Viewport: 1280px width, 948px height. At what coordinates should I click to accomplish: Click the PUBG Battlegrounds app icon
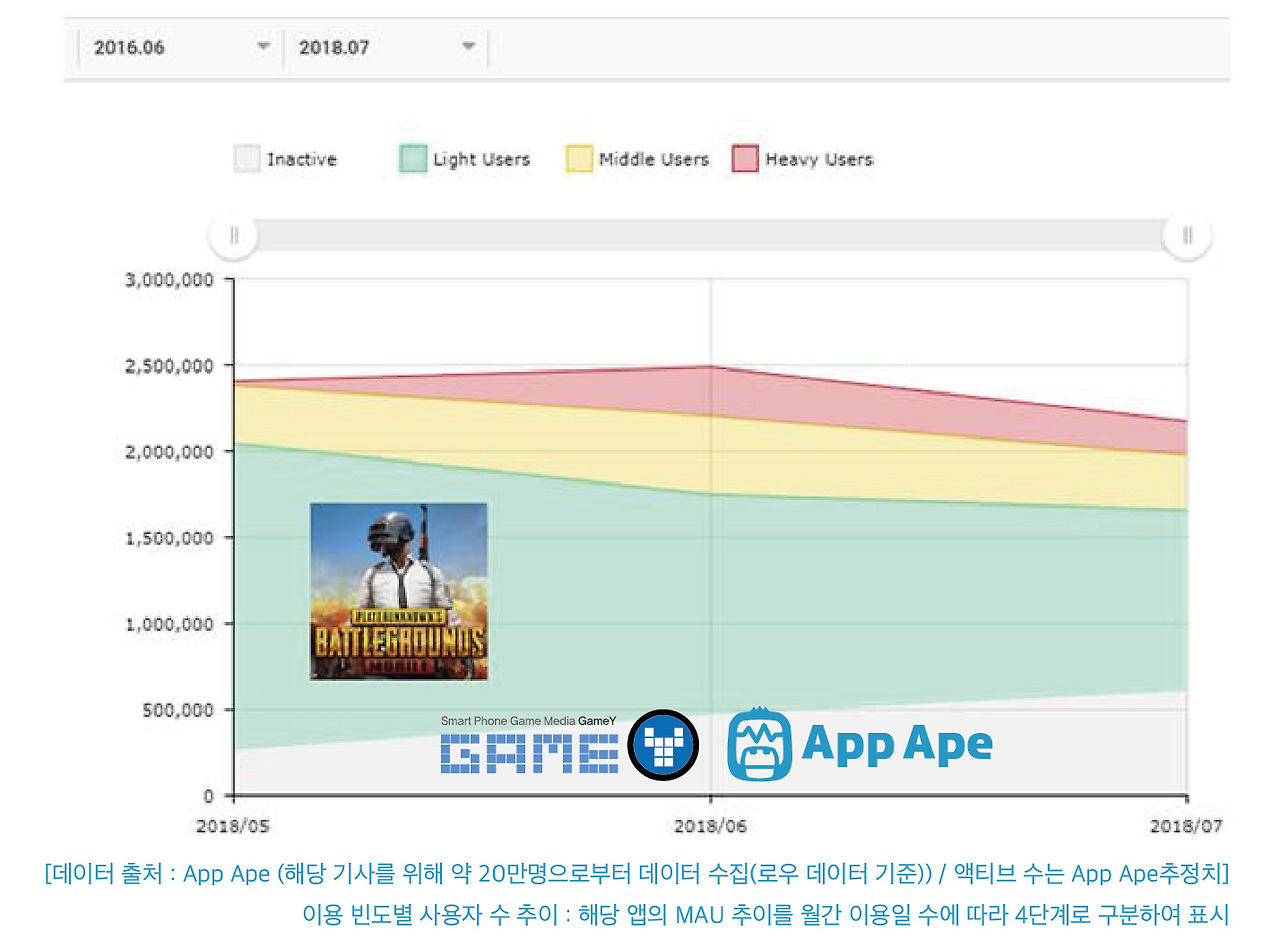click(x=398, y=590)
